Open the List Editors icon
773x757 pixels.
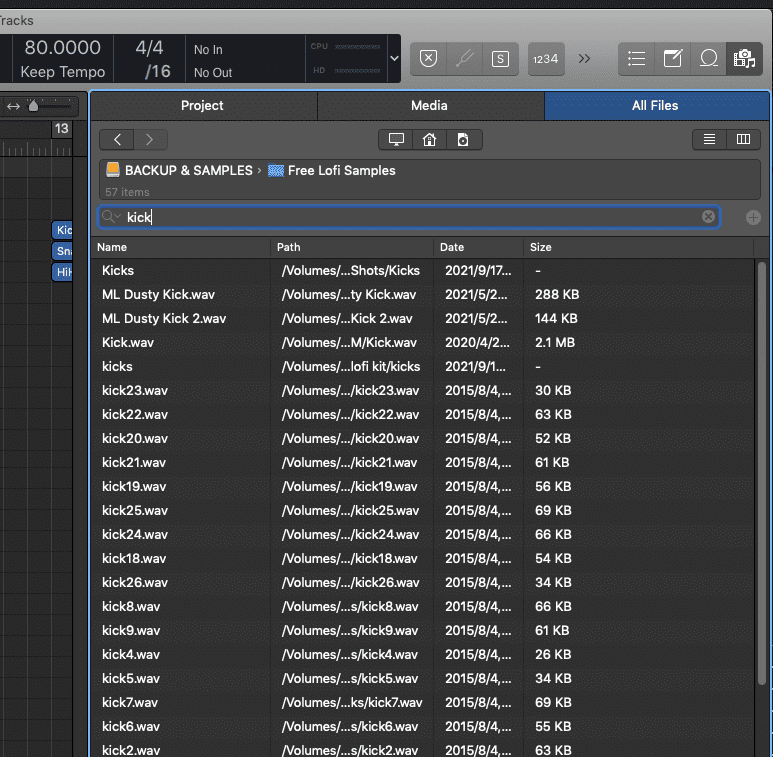pyautogui.click(x=636, y=59)
